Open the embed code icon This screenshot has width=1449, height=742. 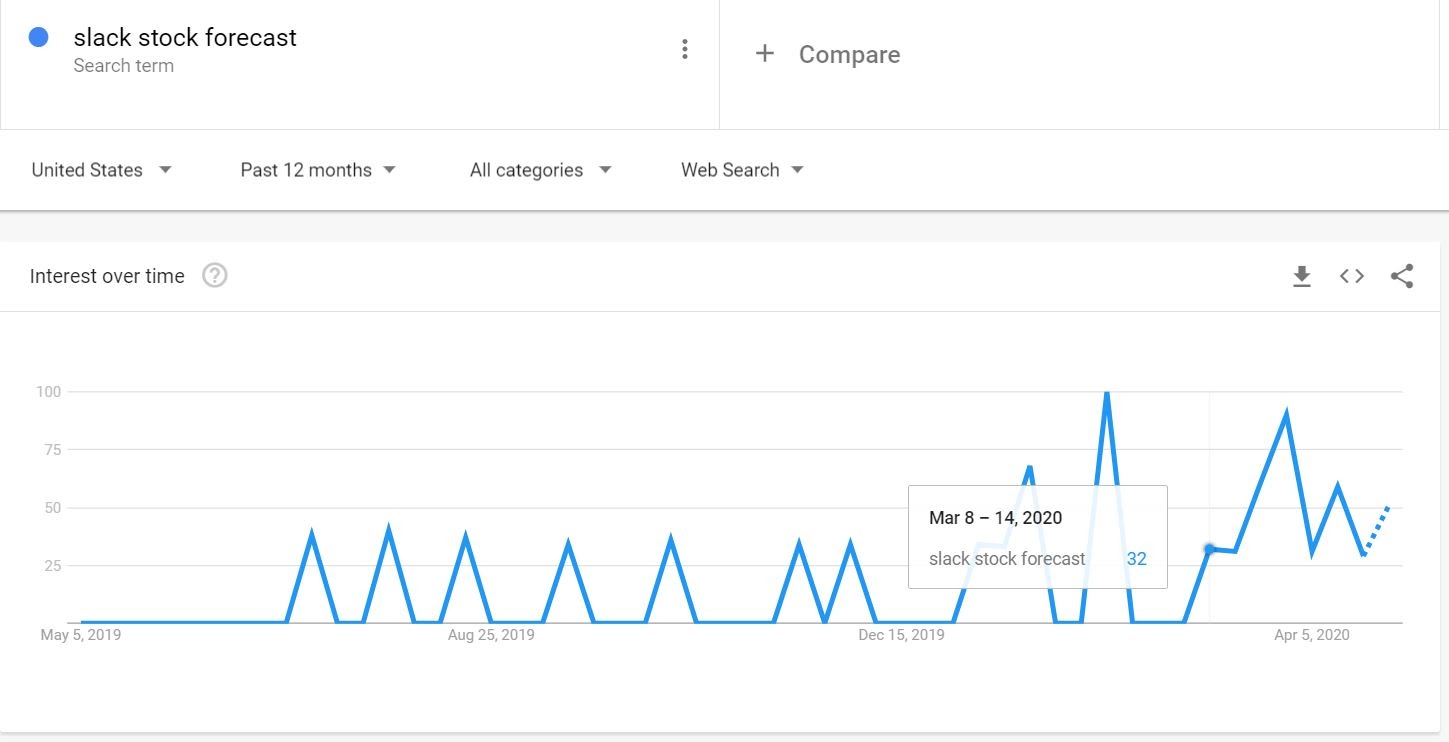1351,277
